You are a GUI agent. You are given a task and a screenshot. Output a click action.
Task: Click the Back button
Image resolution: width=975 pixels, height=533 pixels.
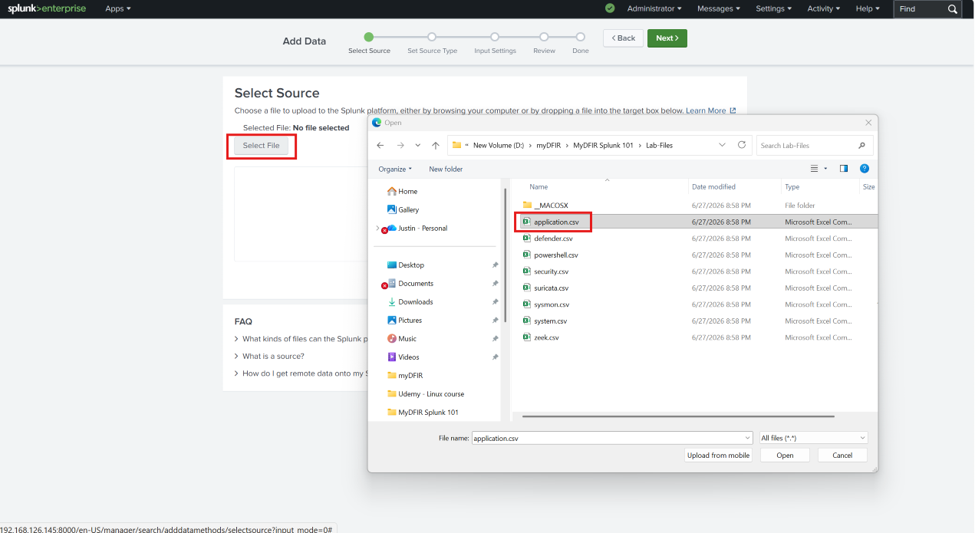(x=623, y=38)
